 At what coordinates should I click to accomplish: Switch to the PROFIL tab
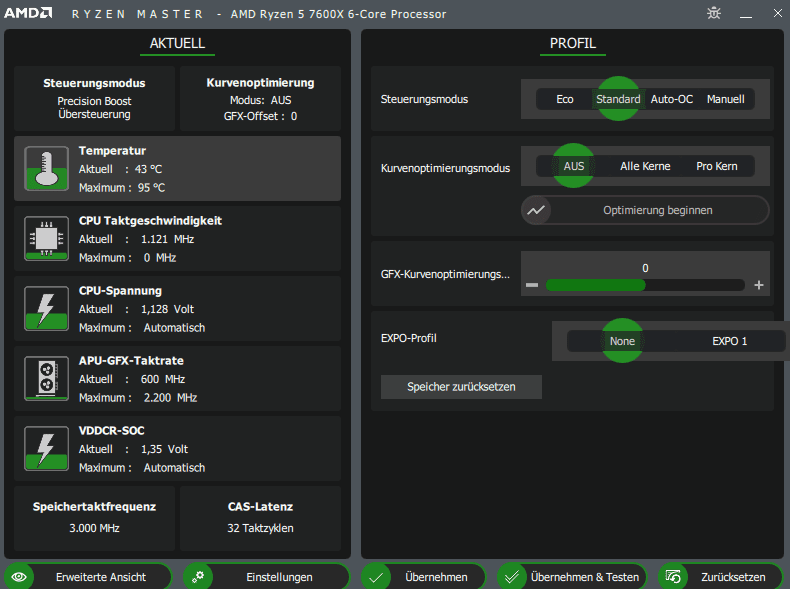point(573,44)
